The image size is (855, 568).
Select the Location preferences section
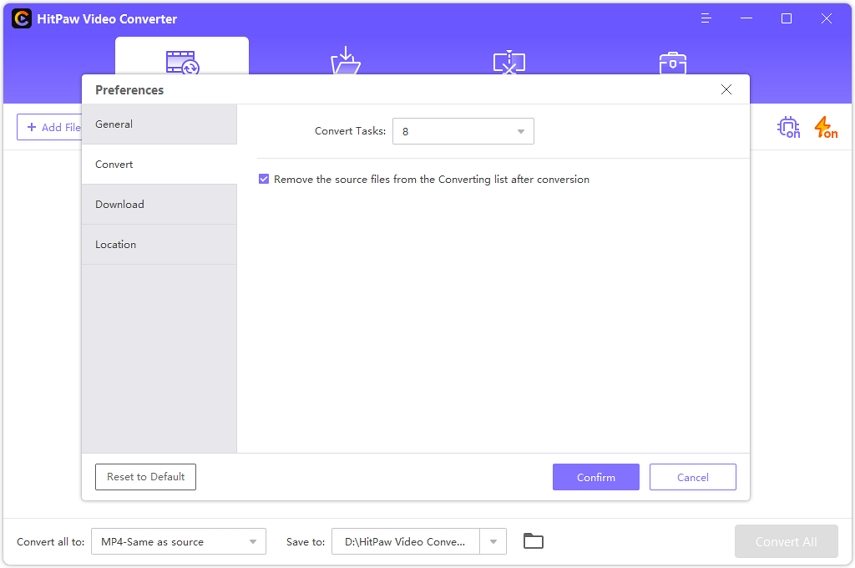(x=159, y=244)
